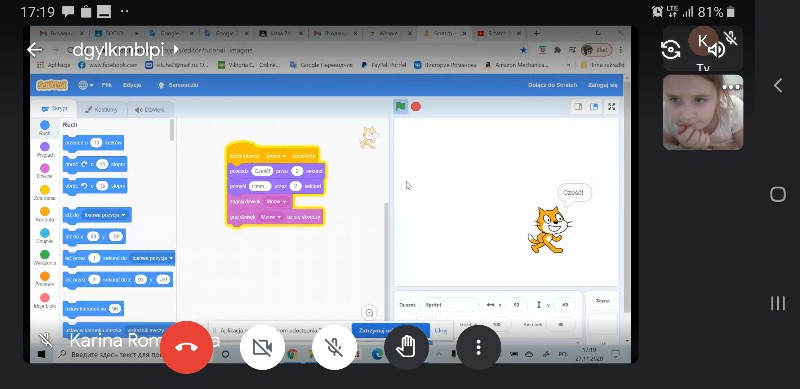Image resolution: width=800 pixels, height=389 pixels.
Task: Toggle the speaker audio output icon
Action: tap(716, 49)
